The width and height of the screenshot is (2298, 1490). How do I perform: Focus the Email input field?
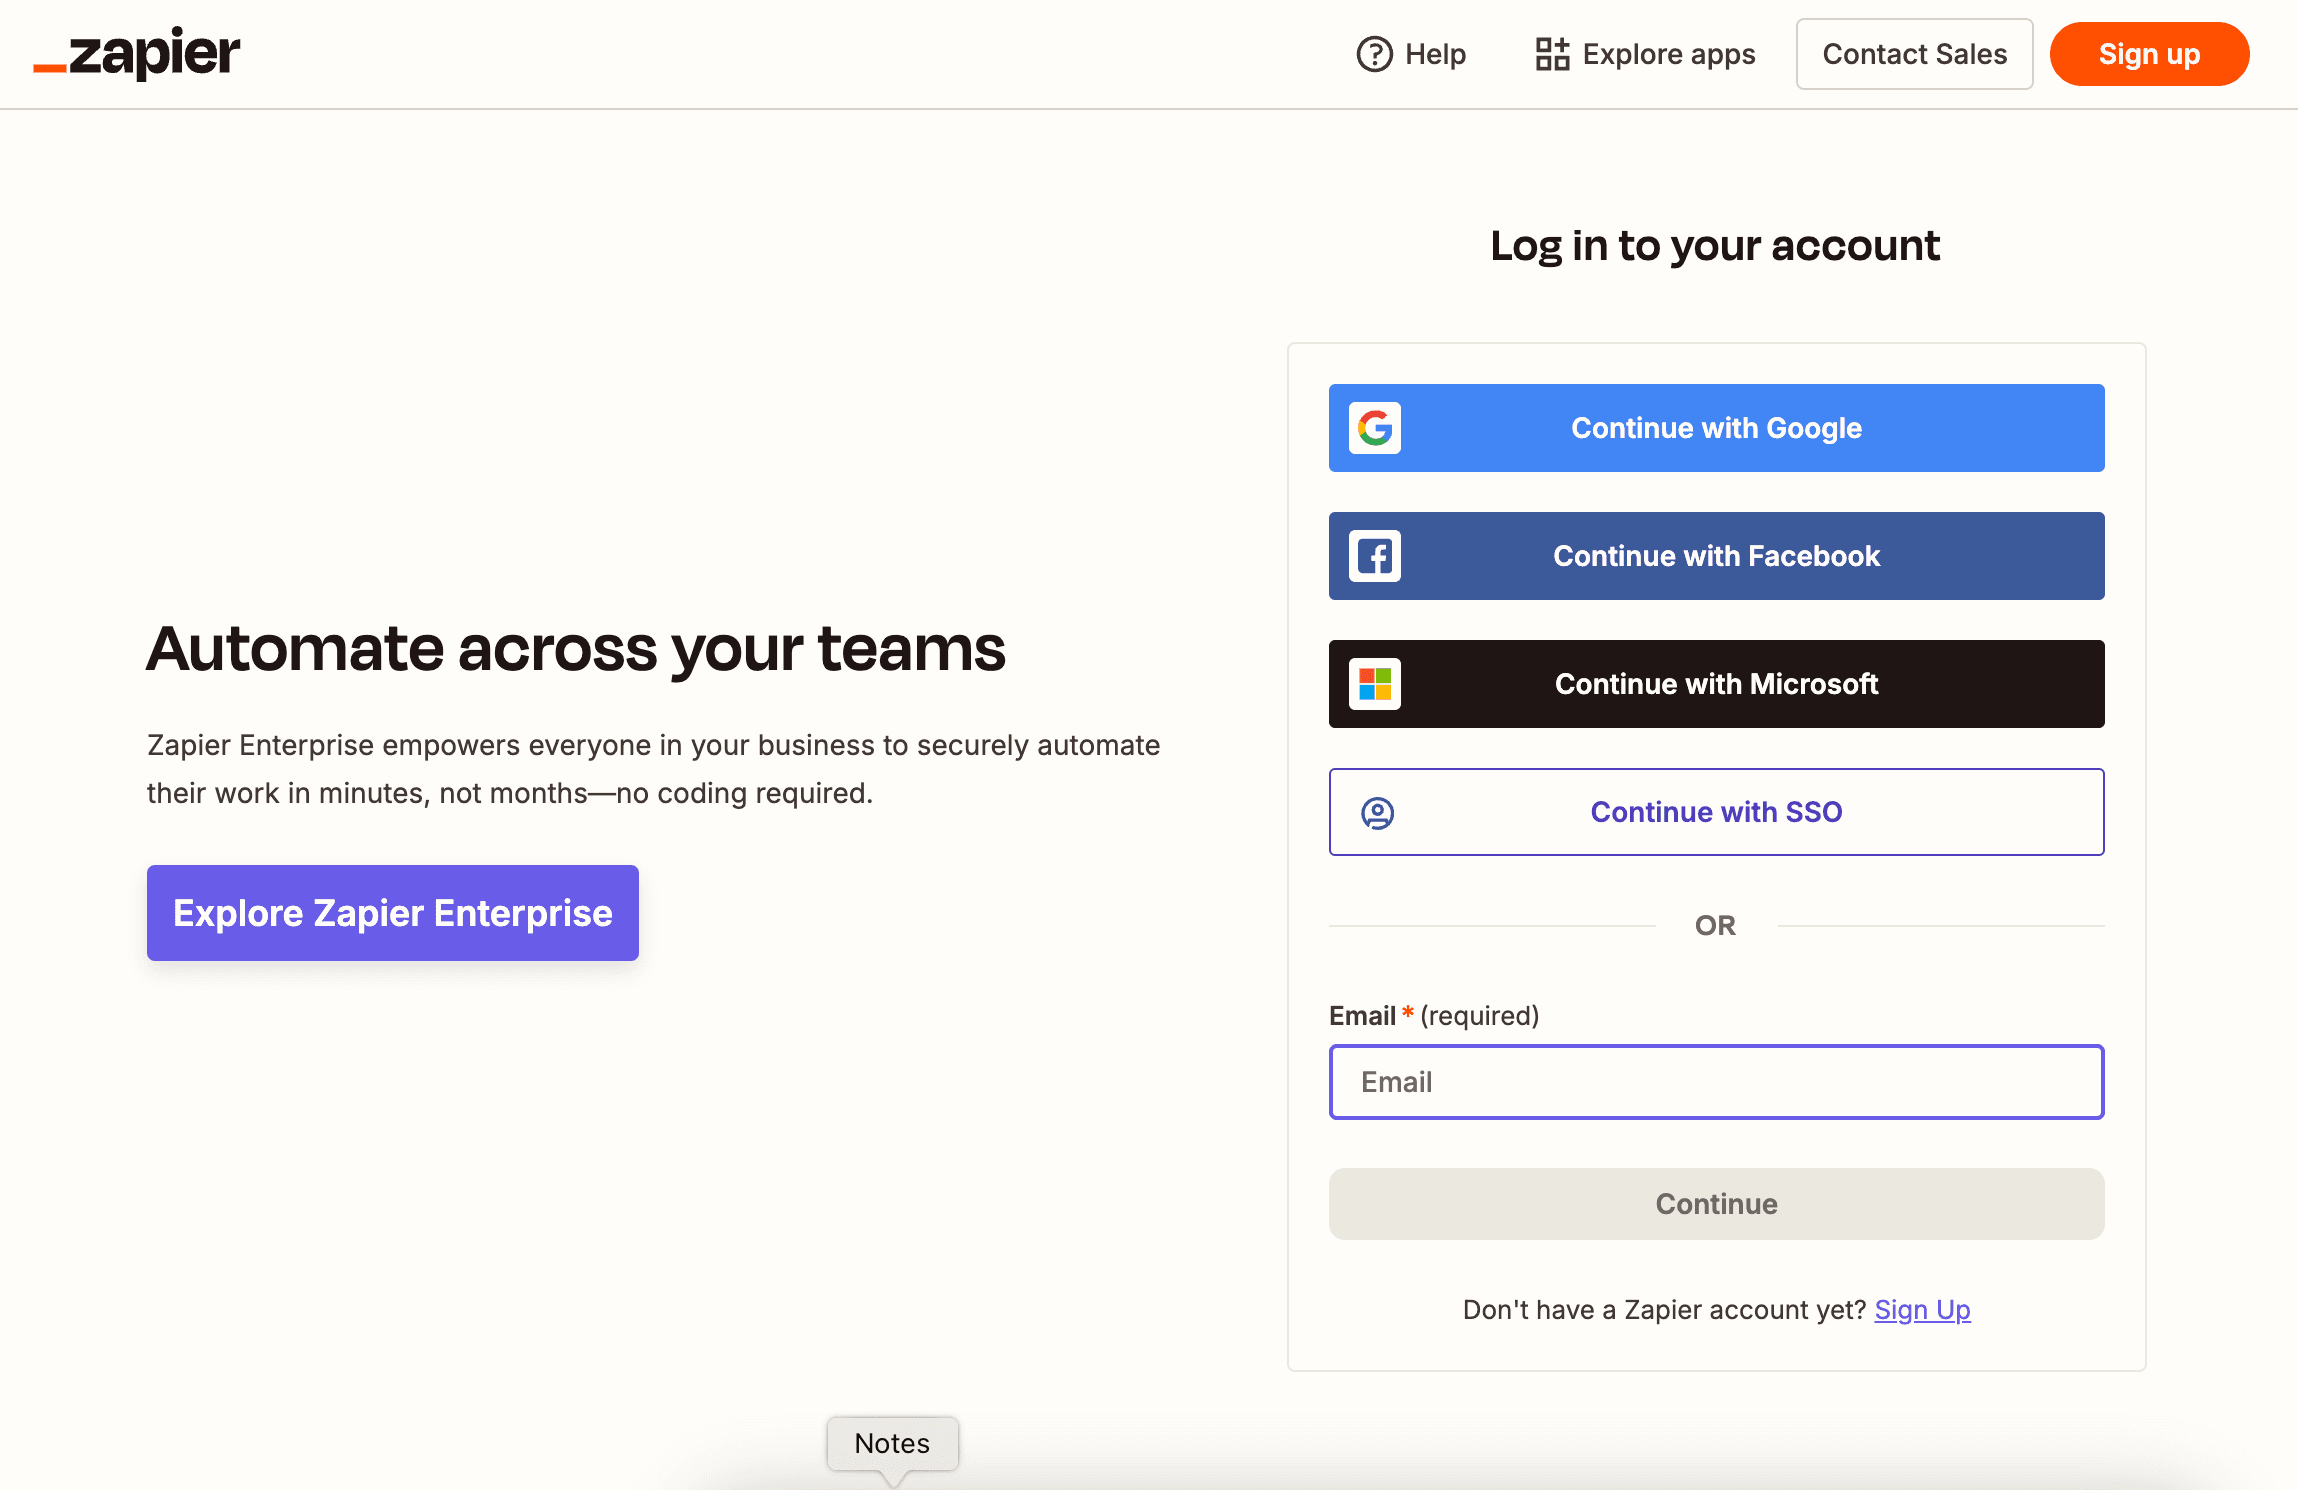1716,1082
